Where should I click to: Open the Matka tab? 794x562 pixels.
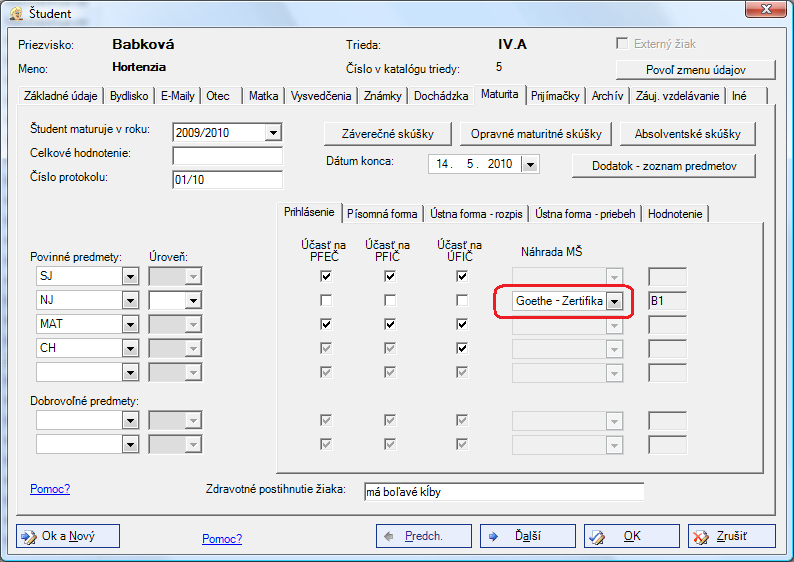(x=263, y=96)
